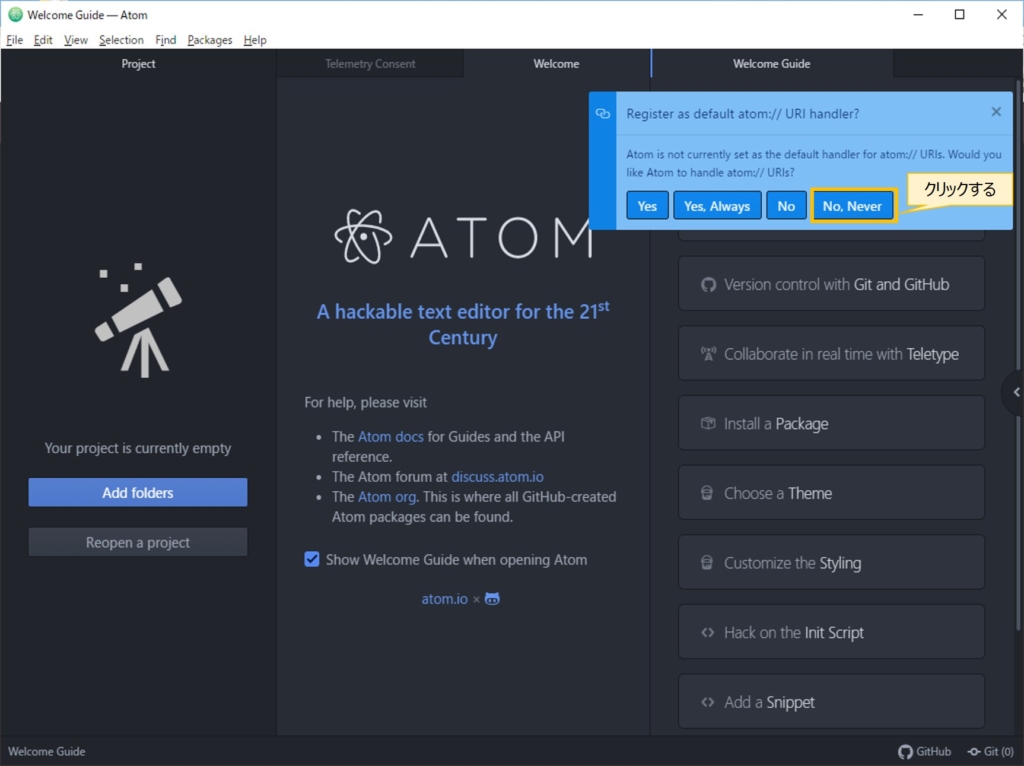Click the radio tower icon beside Teletype
The image size is (1024, 766).
(x=708, y=354)
